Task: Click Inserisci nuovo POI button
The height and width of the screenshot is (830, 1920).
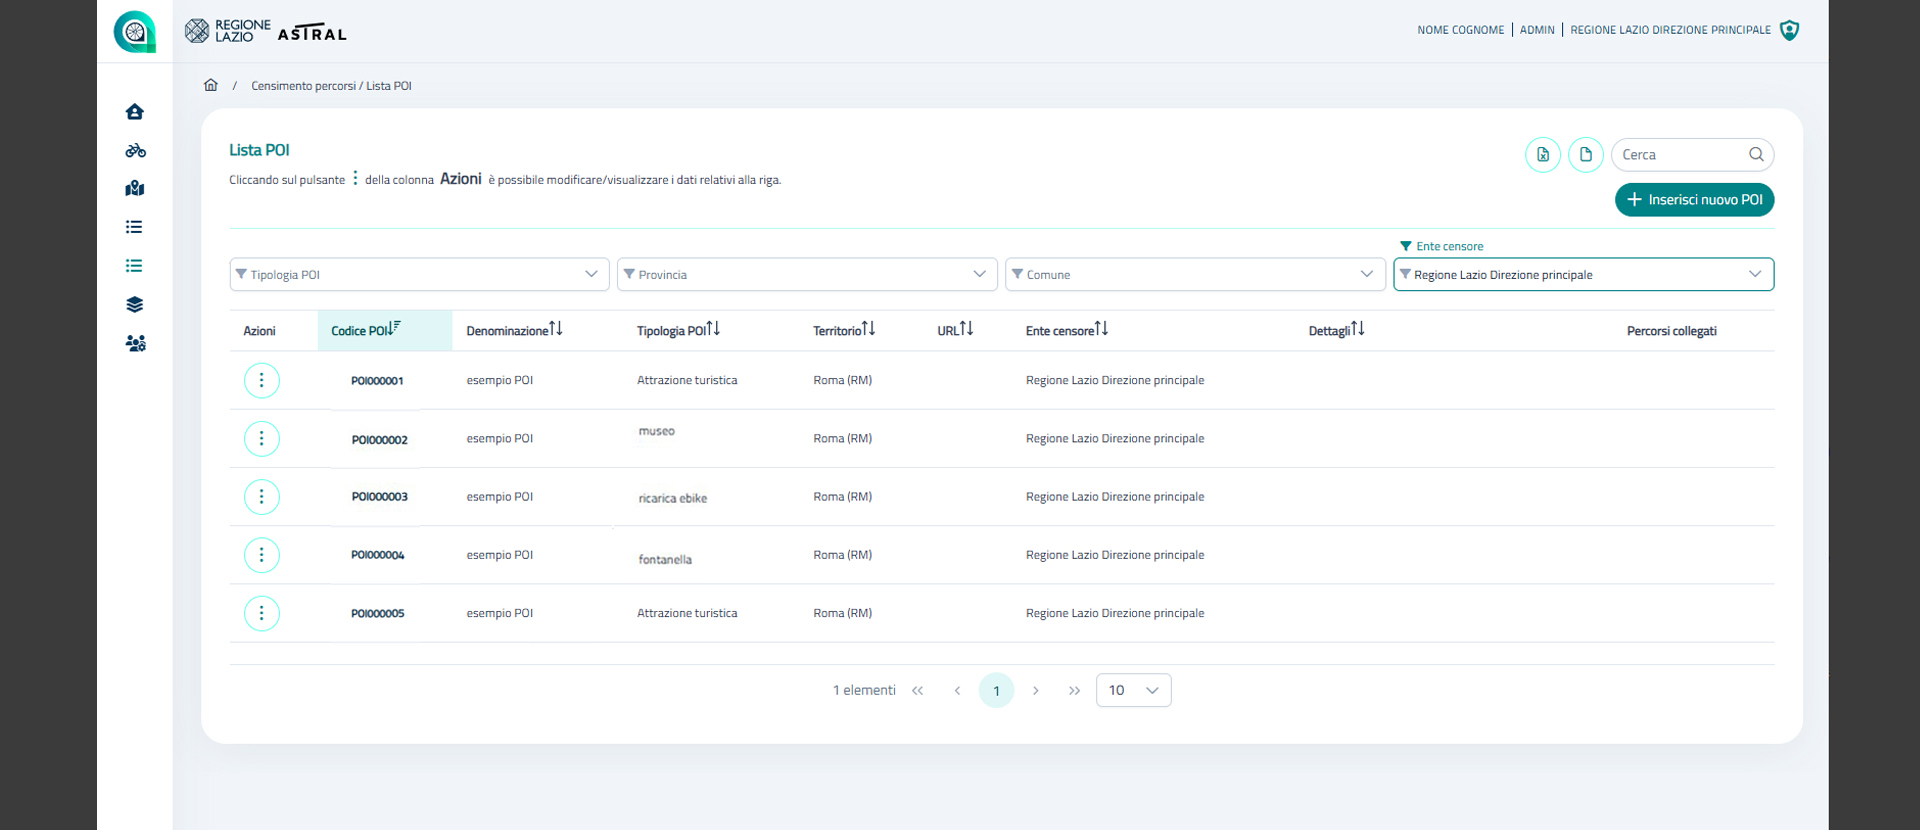Action: tap(1694, 200)
